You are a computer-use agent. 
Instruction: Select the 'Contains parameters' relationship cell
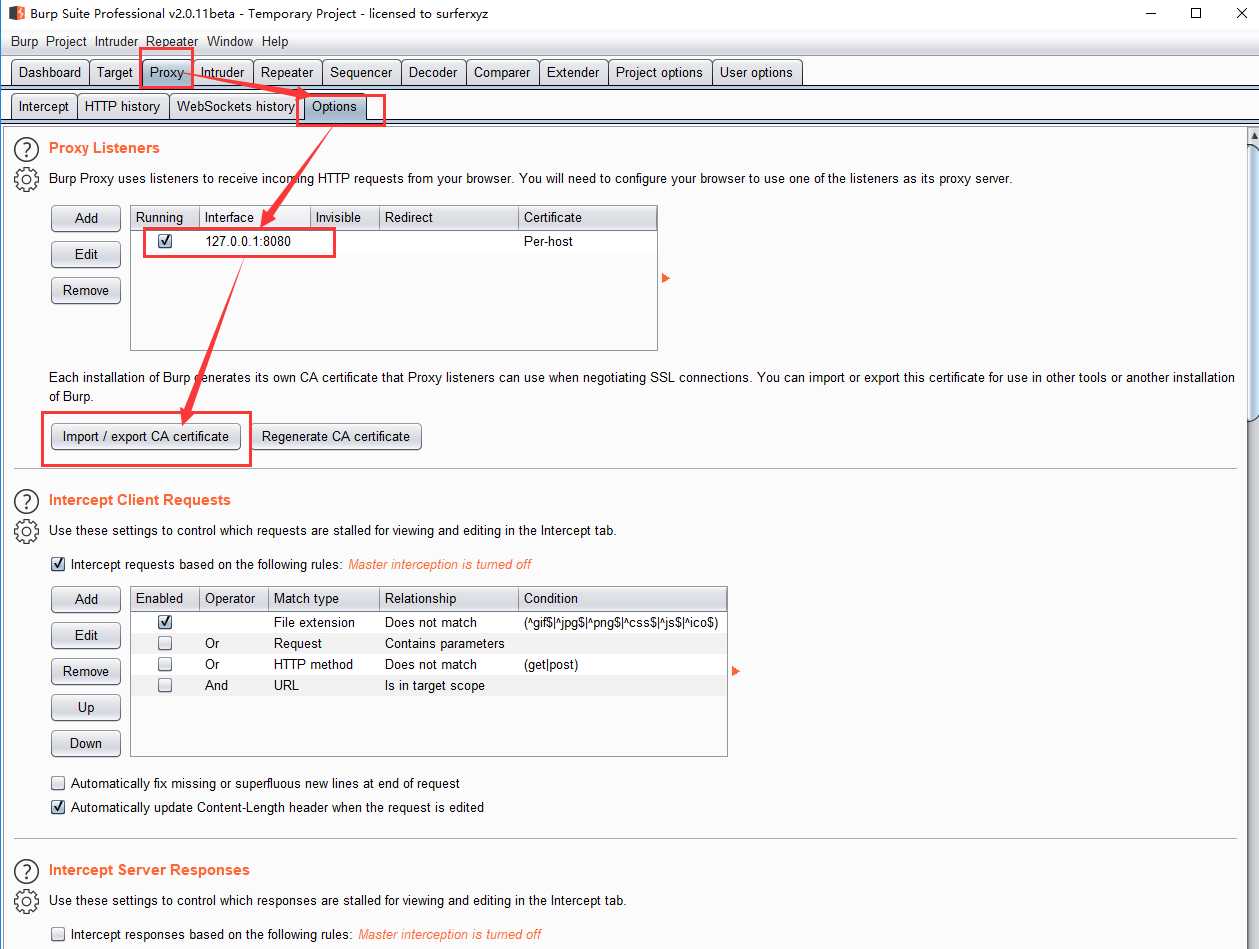(x=449, y=643)
